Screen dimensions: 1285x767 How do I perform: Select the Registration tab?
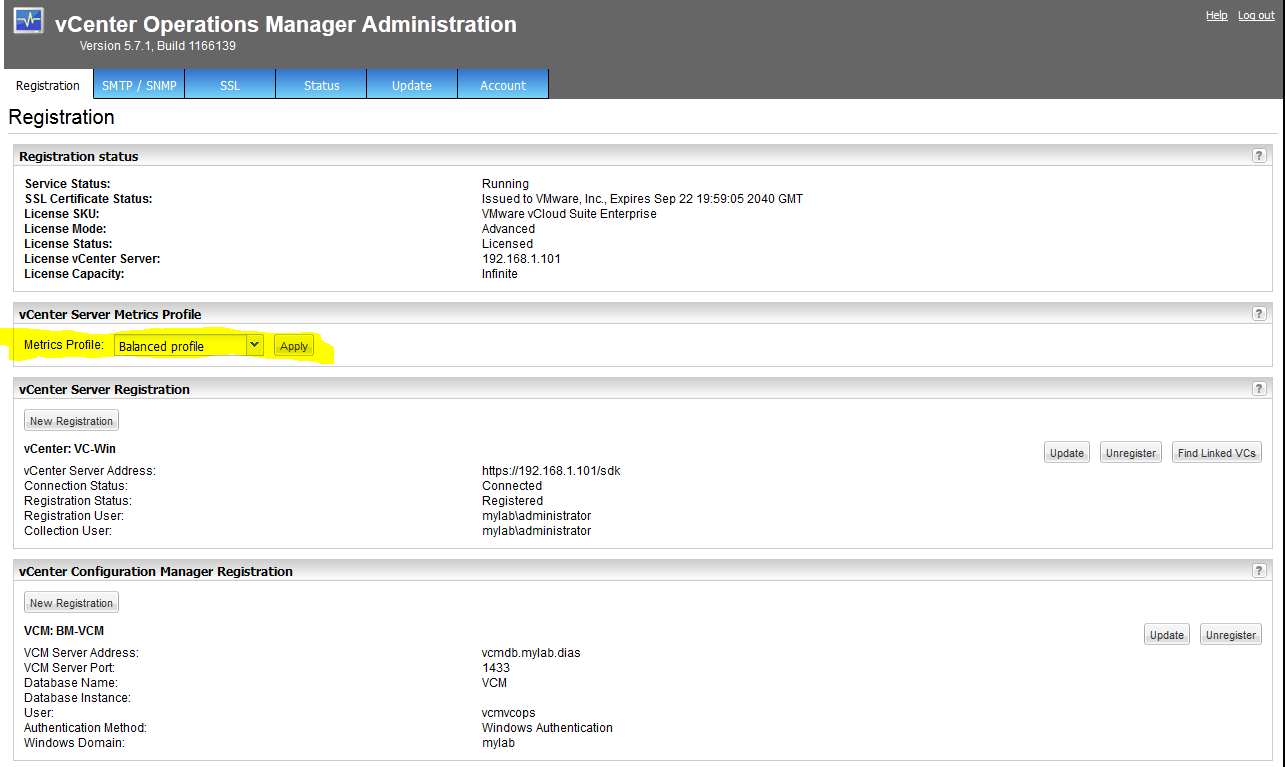(x=48, y=85)
